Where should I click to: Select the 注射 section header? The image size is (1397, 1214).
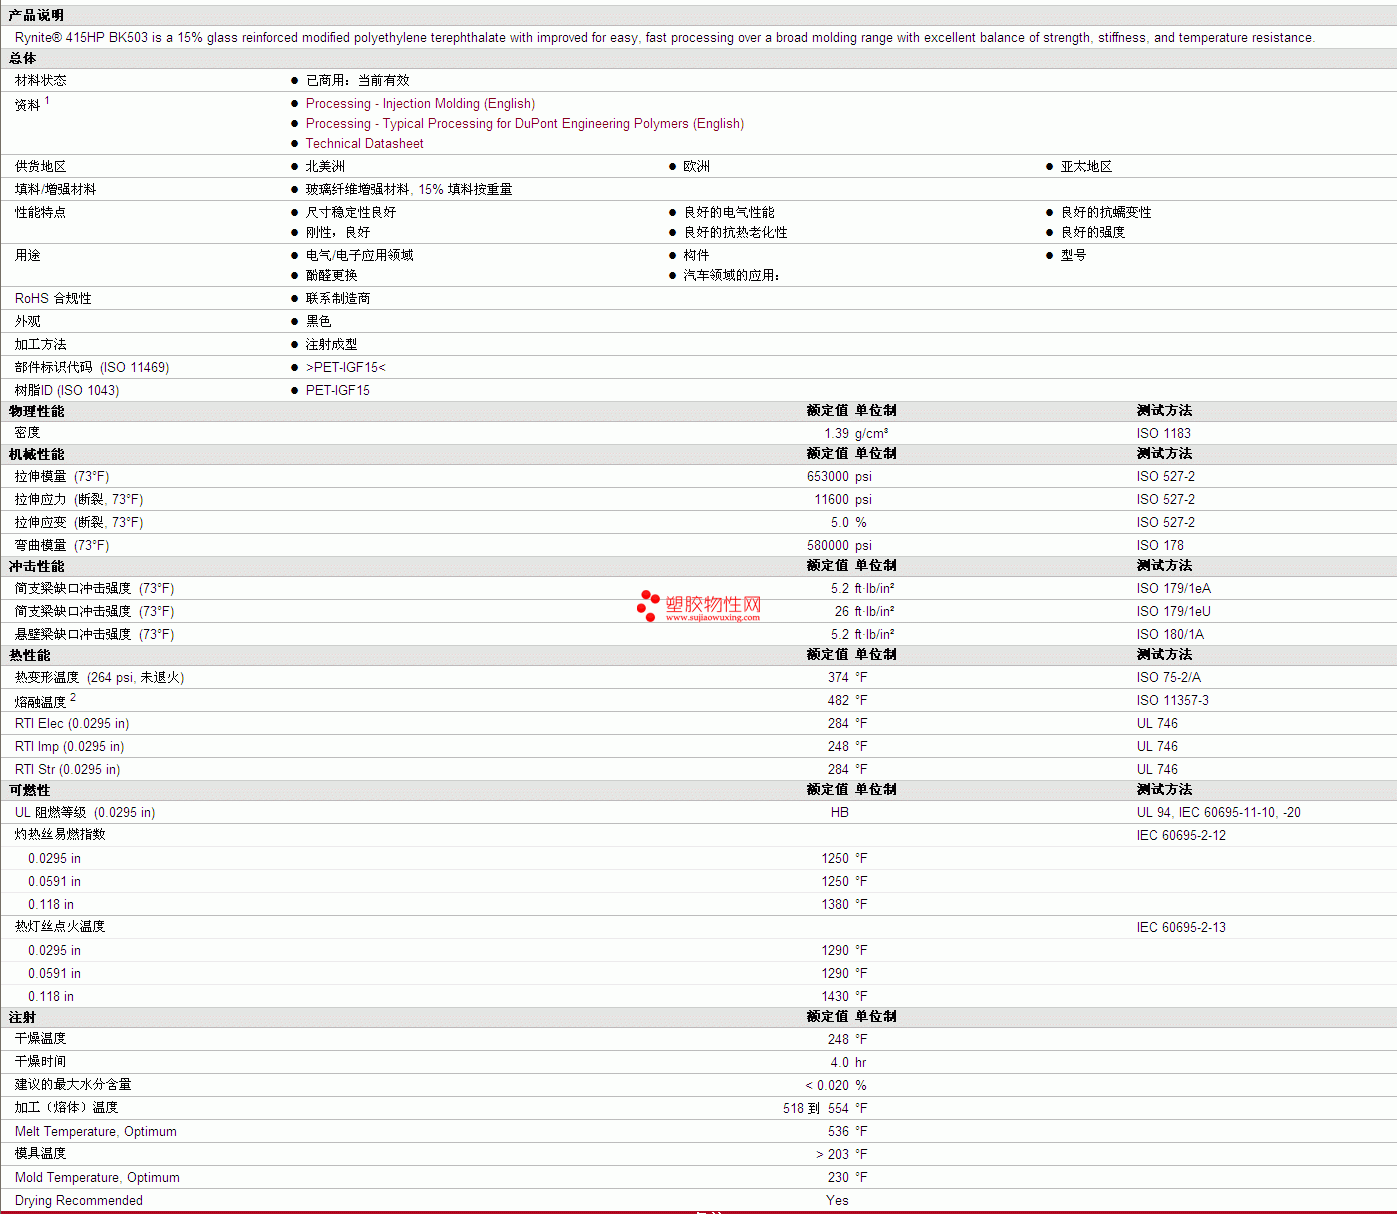pyautogui.click(x=22, y=1017)
